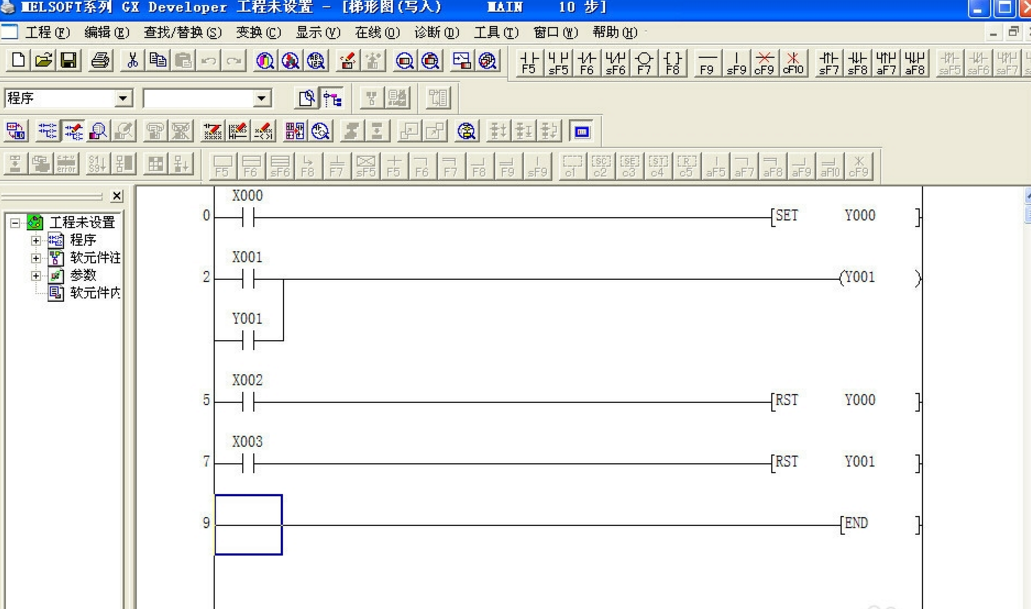Toggle the blue monitor window button
This screenshot has width=1031, height=609.
coord(582,131)
